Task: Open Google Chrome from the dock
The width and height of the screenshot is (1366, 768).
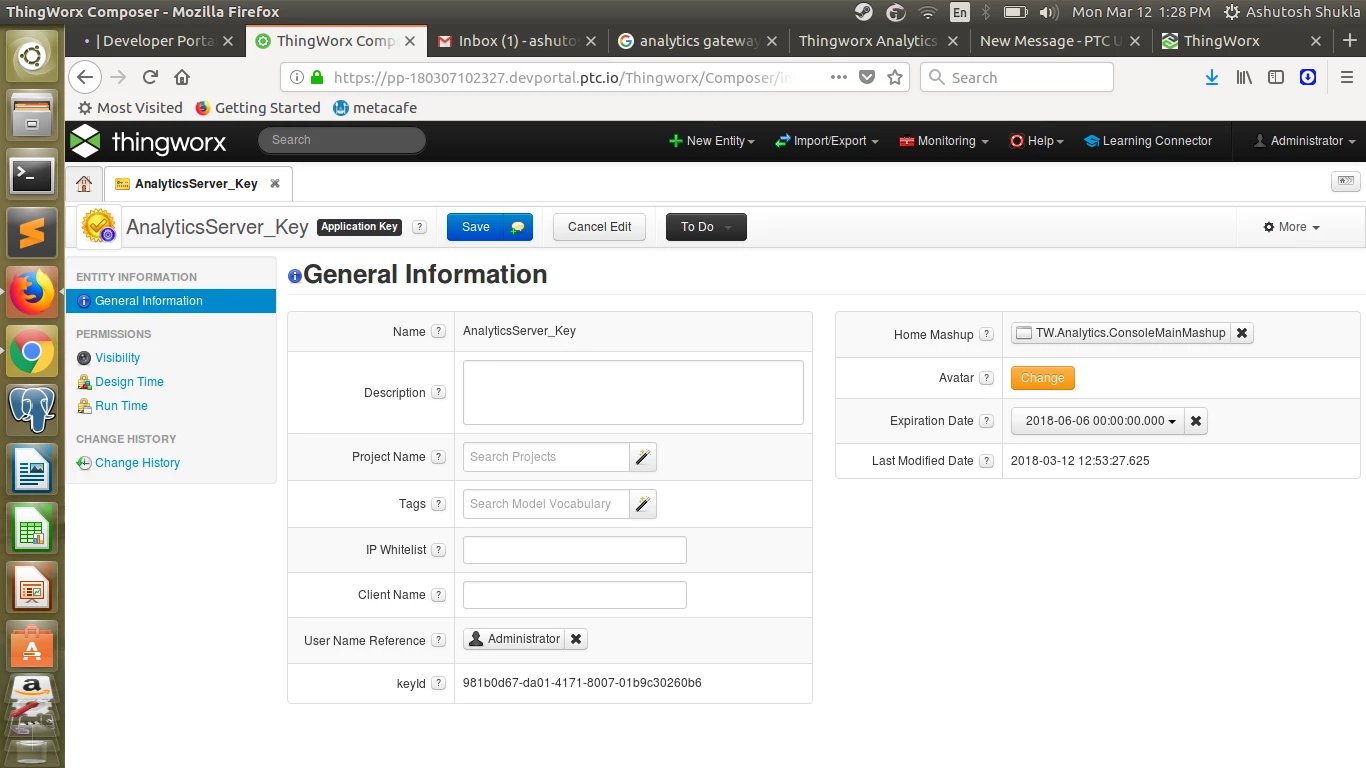Action: [32, 351]
